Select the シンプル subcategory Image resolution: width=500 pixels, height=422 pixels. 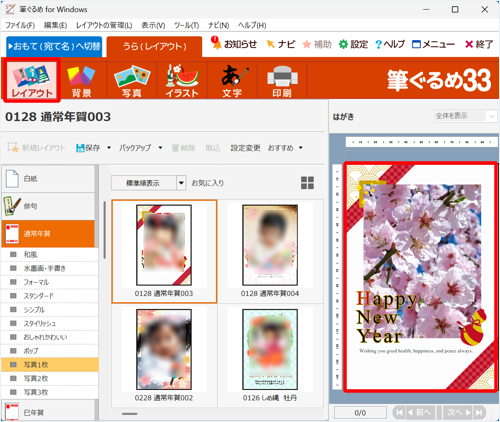pyautogui.click(x=50, y=310)
